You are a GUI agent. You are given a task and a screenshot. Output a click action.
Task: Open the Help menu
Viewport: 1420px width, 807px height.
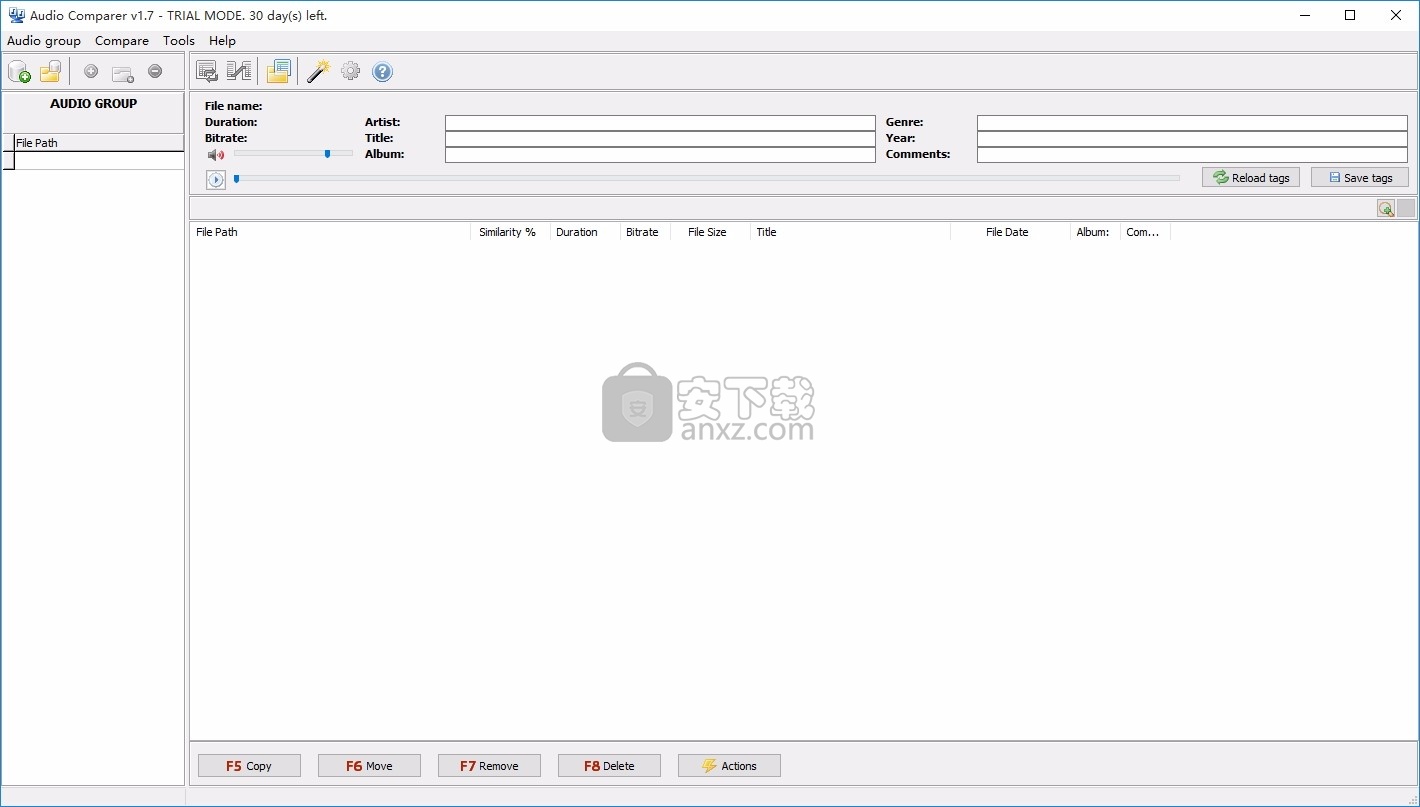[222, 41]
